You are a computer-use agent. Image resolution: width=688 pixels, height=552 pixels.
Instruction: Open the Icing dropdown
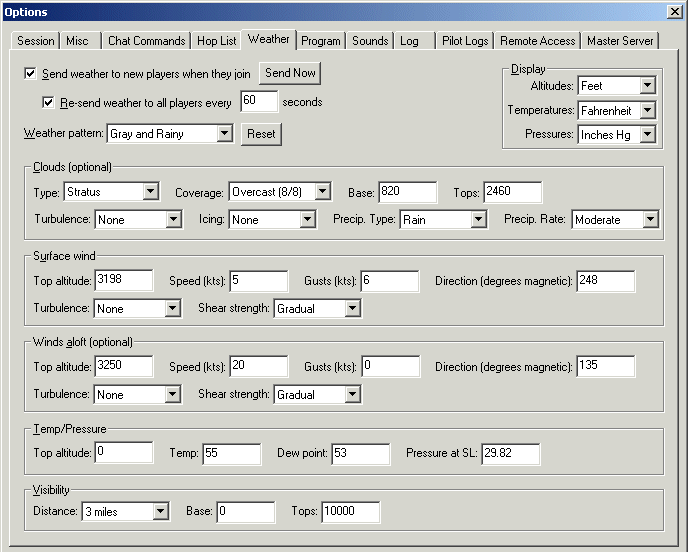point(272,219)
